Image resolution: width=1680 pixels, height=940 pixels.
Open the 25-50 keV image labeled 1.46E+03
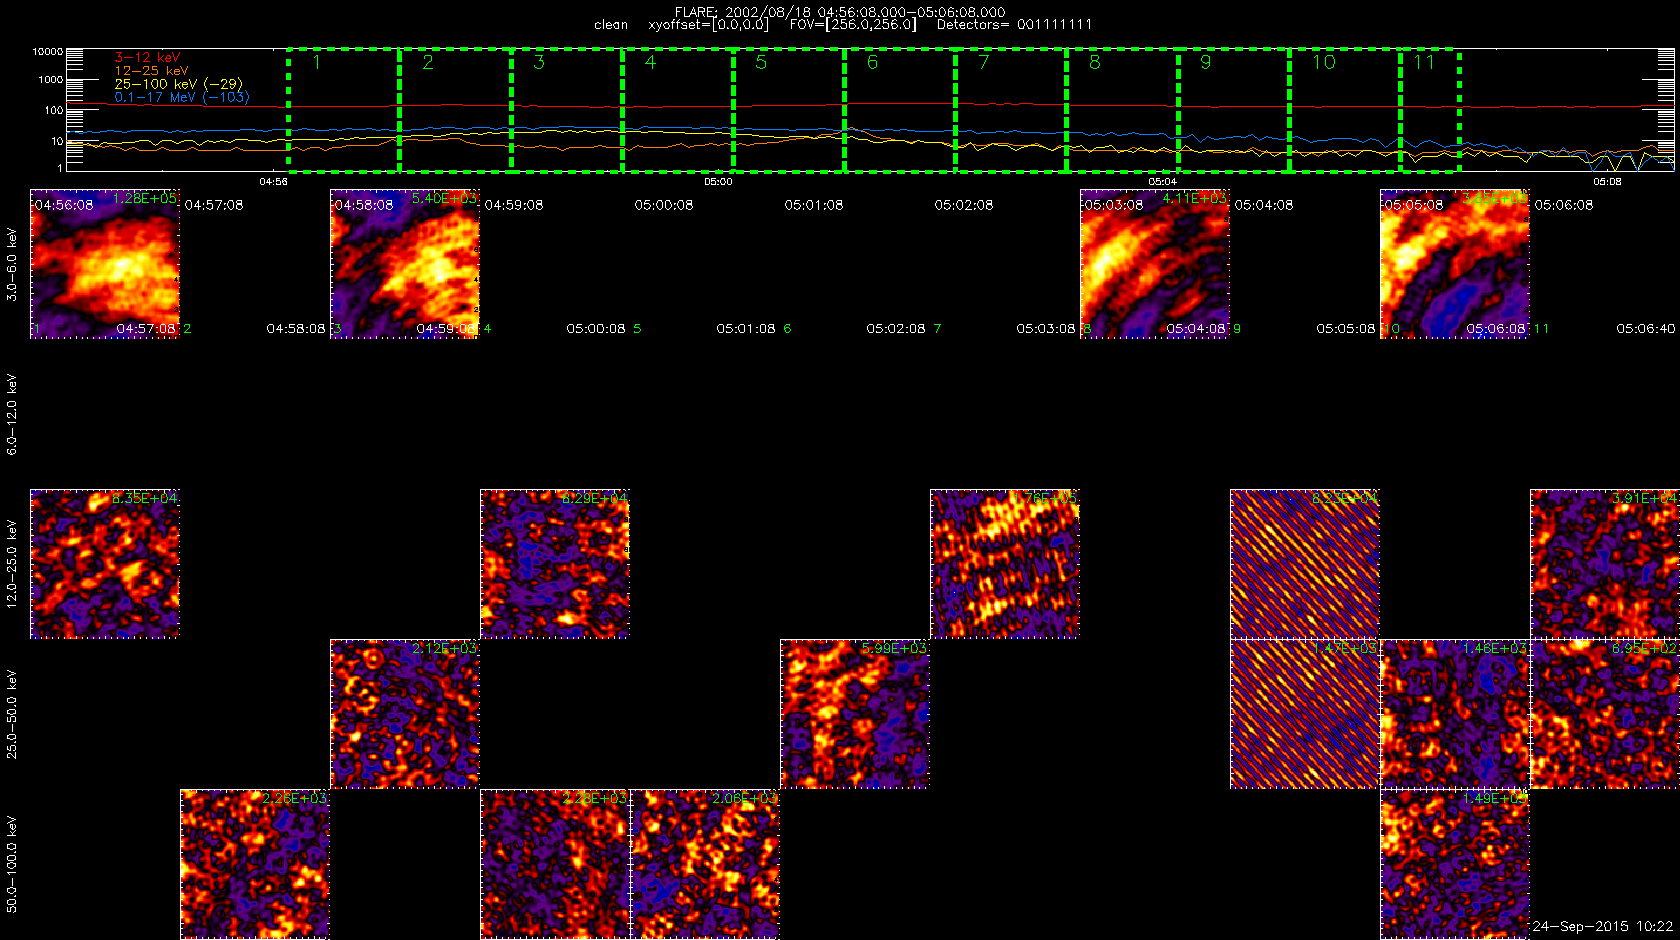click(1455, 714)
